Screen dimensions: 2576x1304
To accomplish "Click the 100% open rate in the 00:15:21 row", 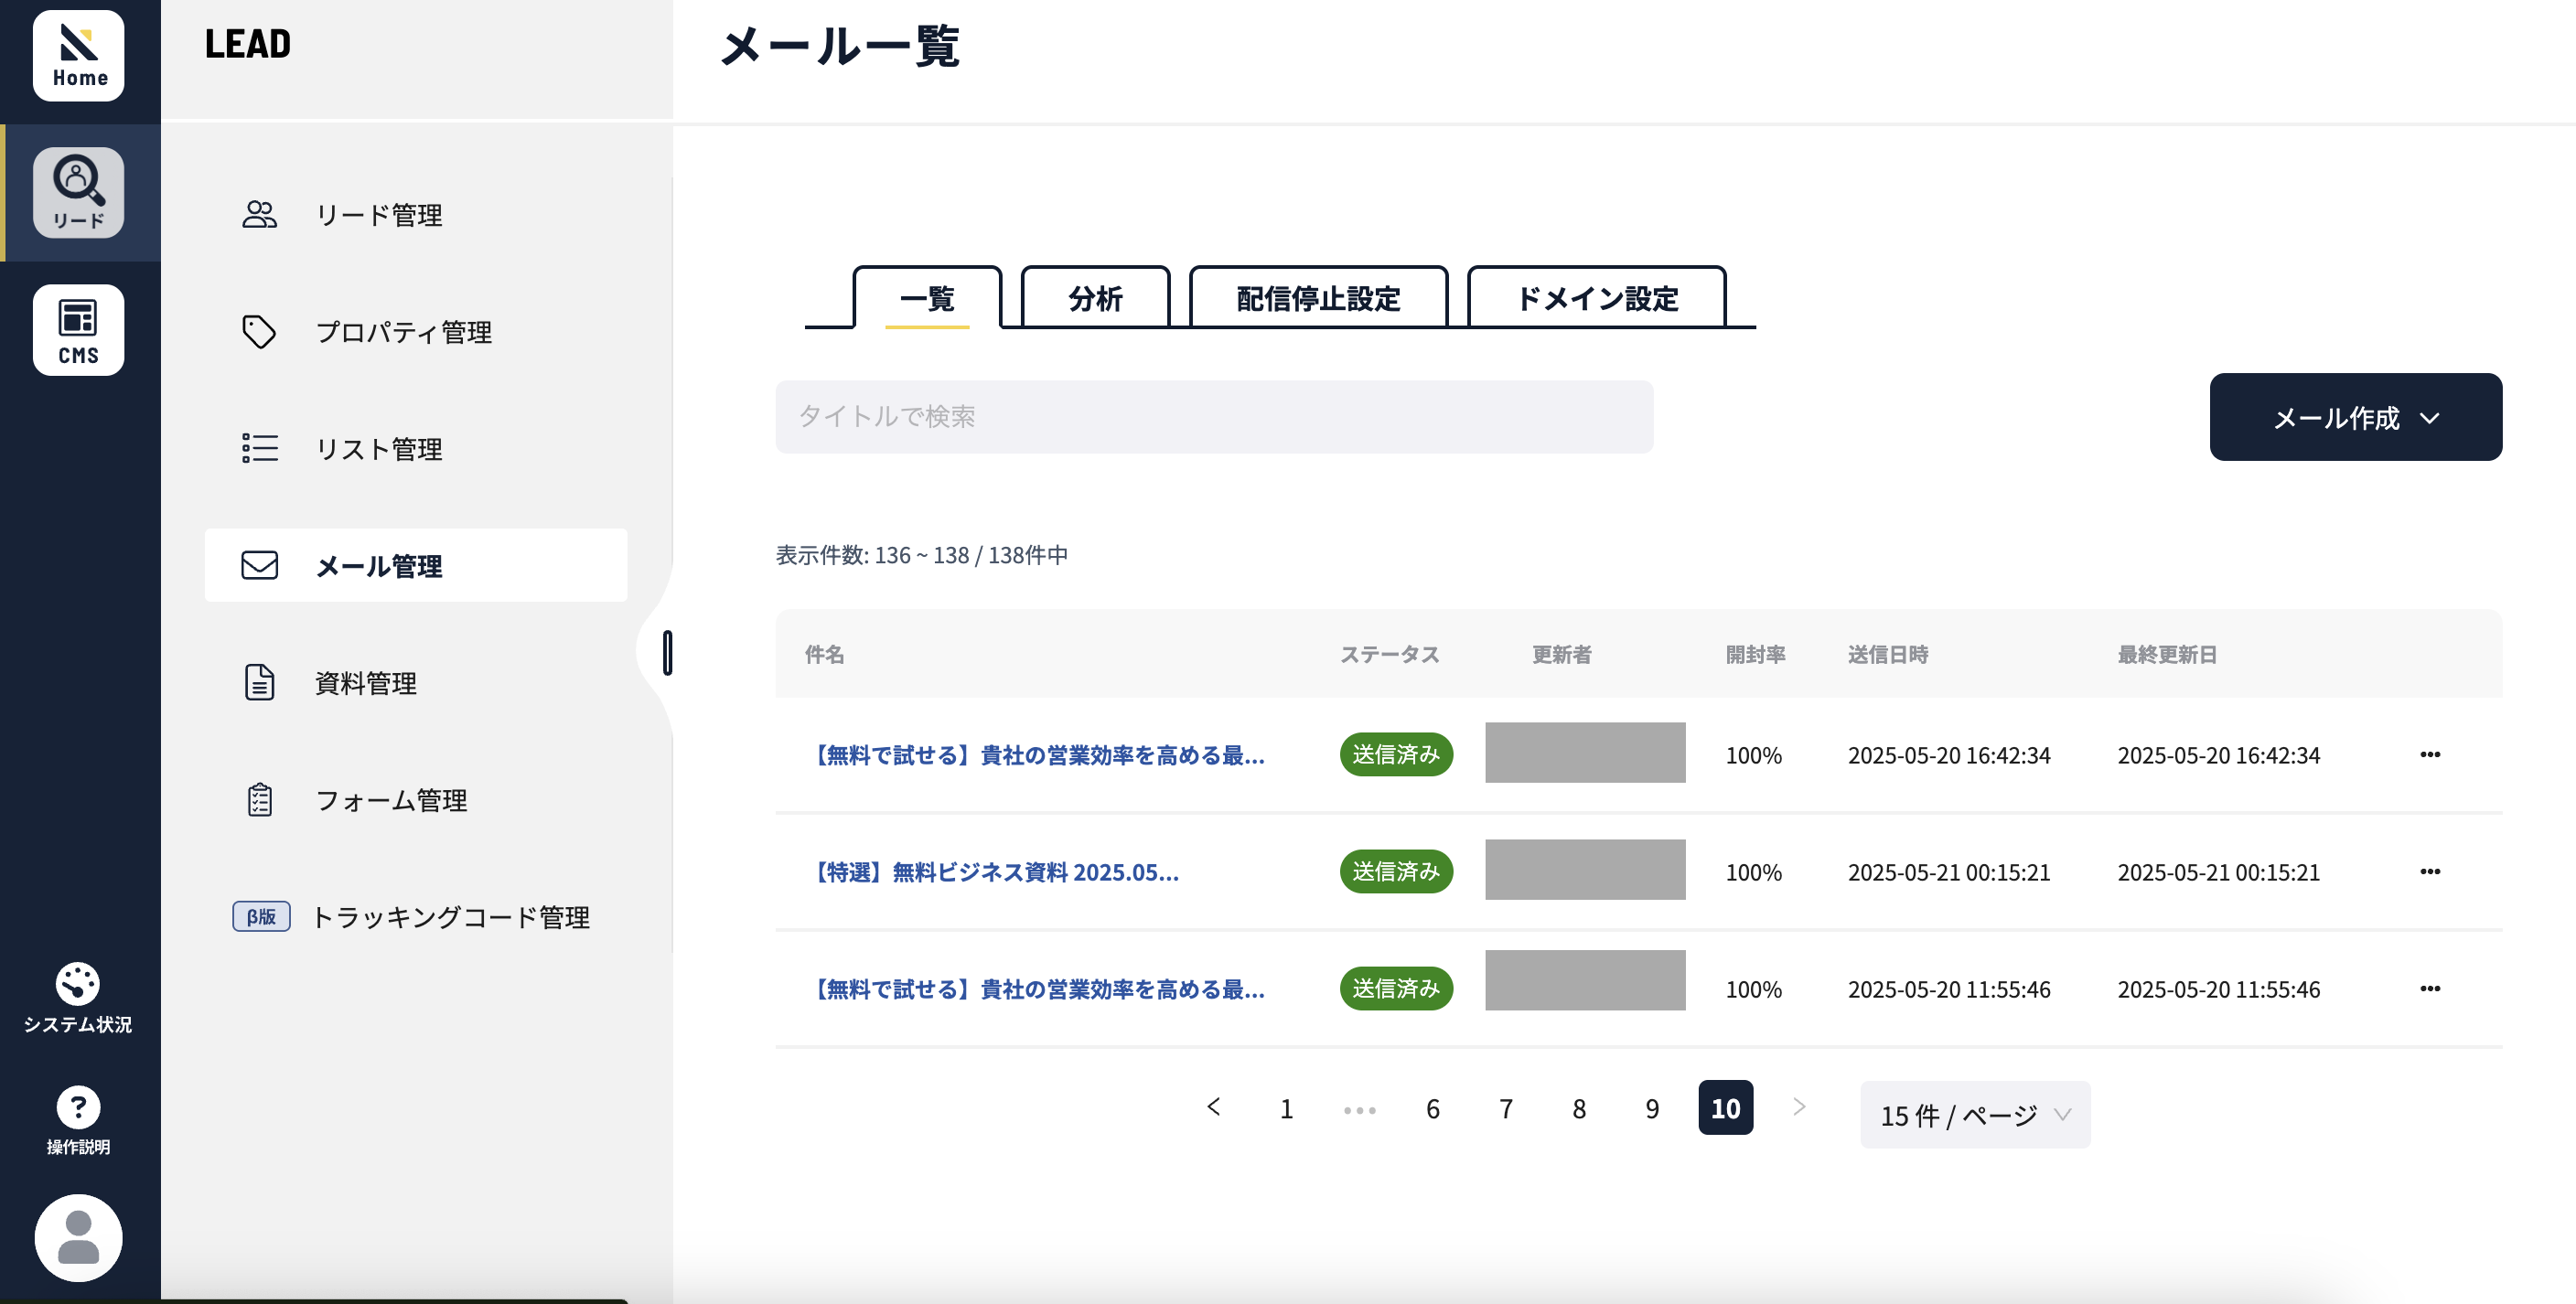I will tap(1754, 872).
